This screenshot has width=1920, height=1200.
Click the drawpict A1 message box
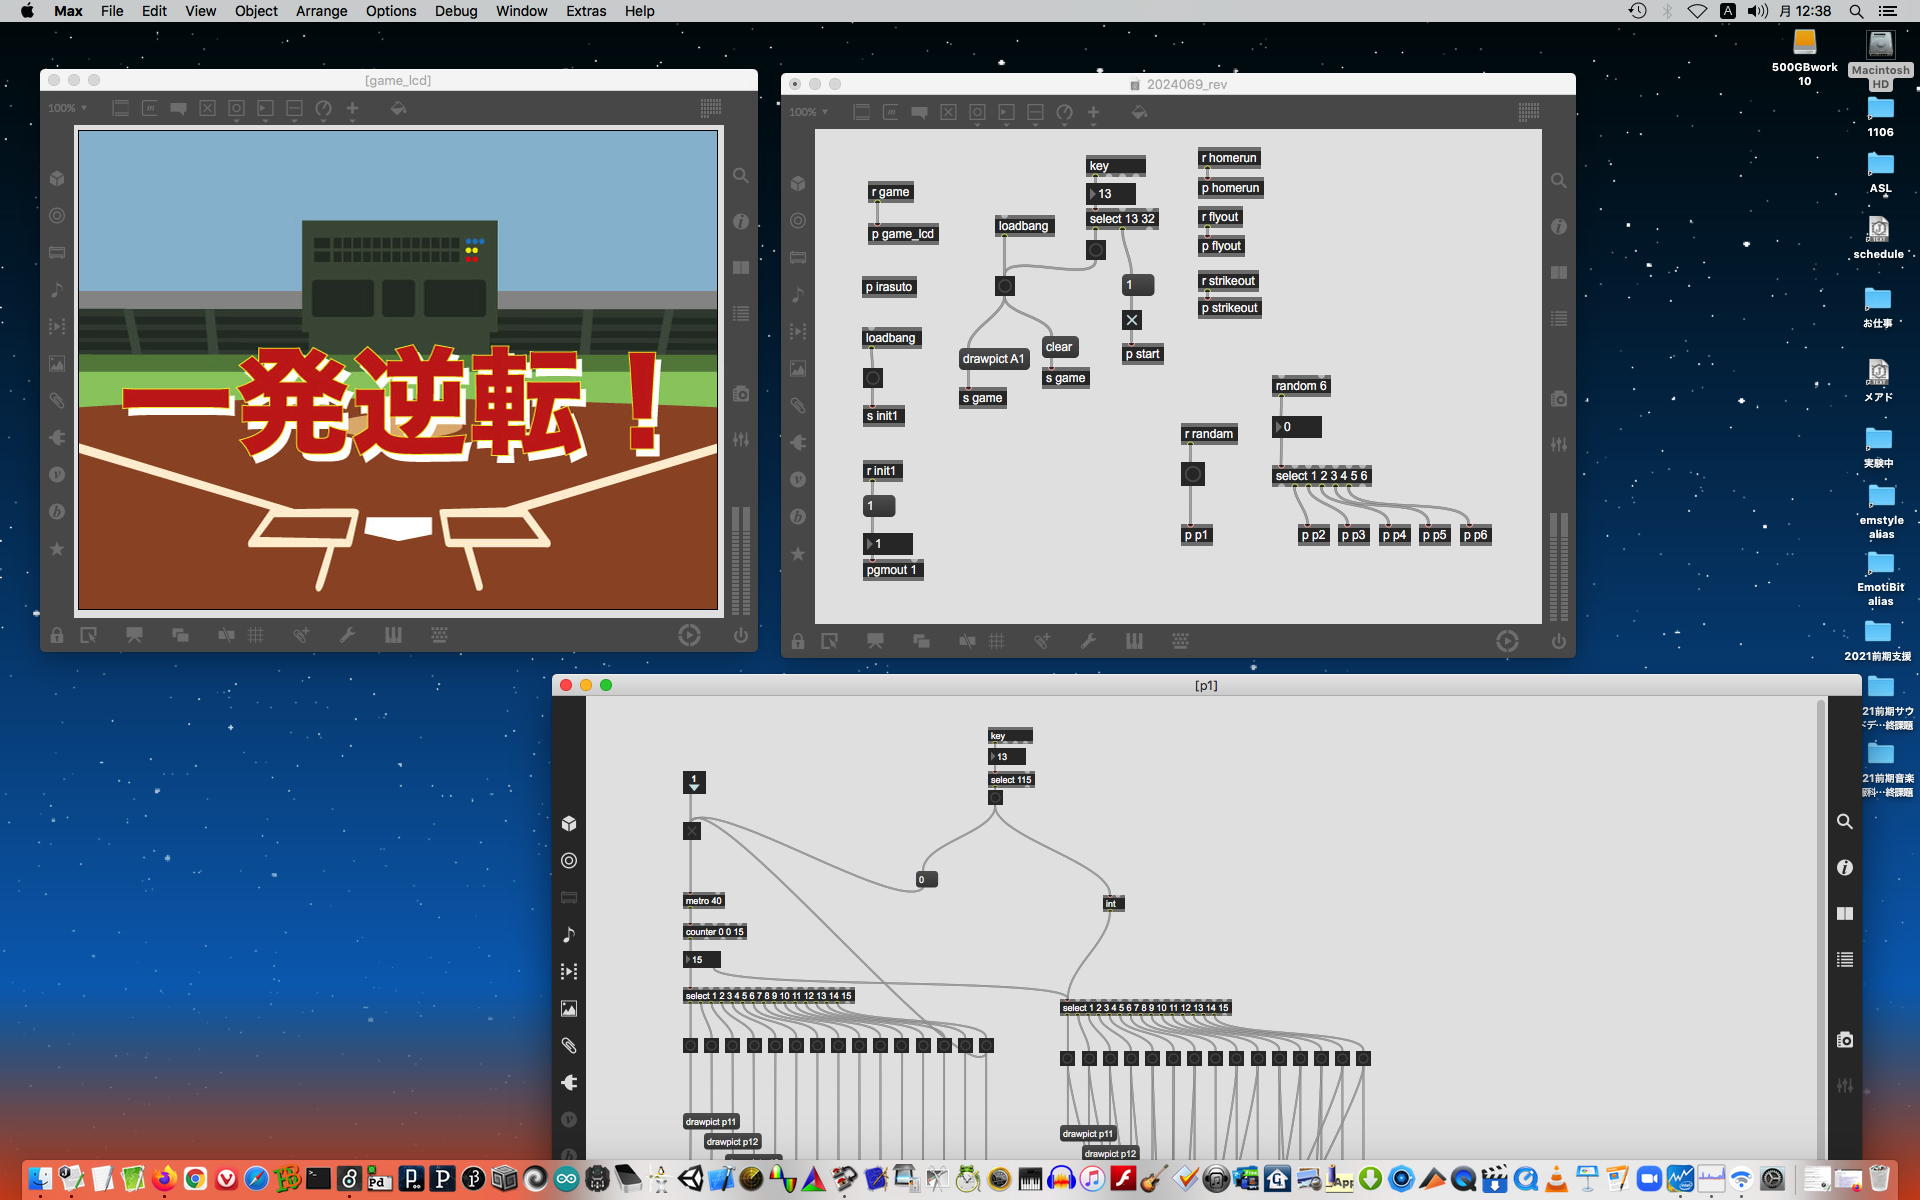993,359
